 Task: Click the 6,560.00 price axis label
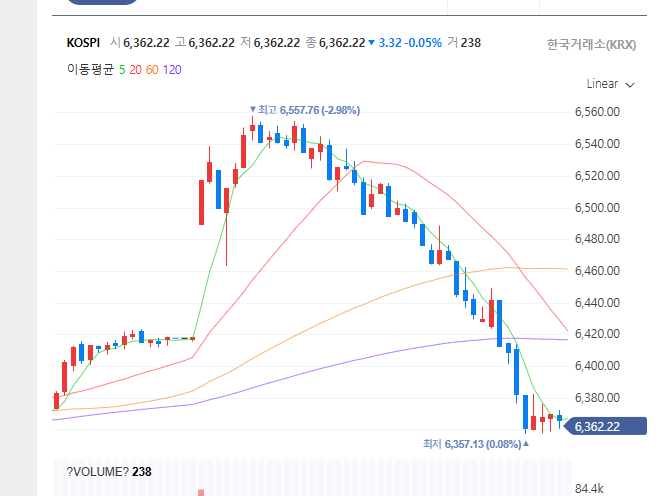point(598,112)
